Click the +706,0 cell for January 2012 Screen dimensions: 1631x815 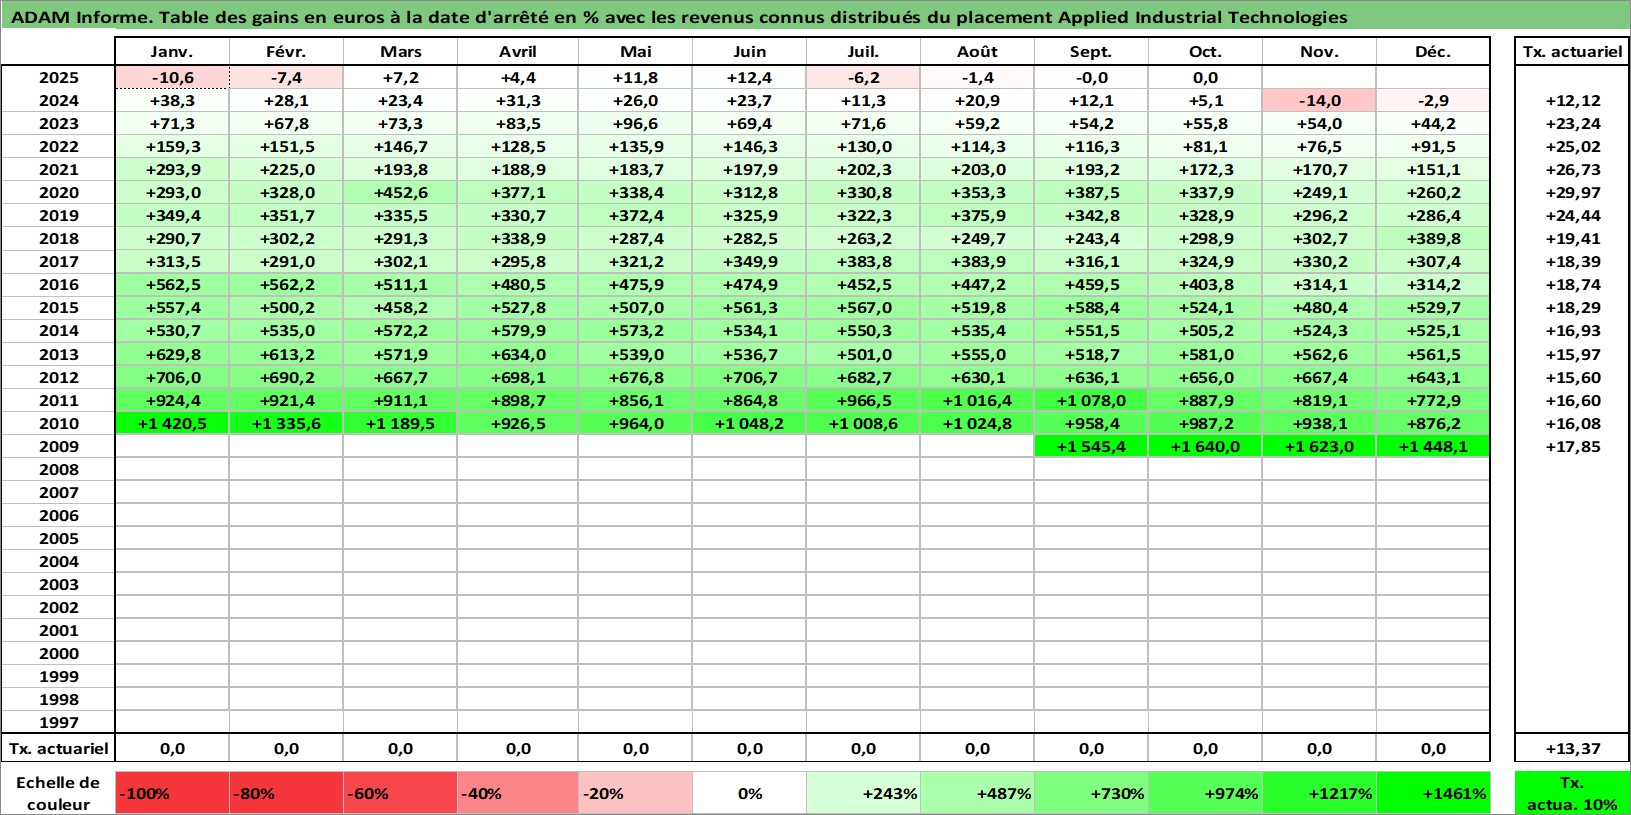point(172,377)
